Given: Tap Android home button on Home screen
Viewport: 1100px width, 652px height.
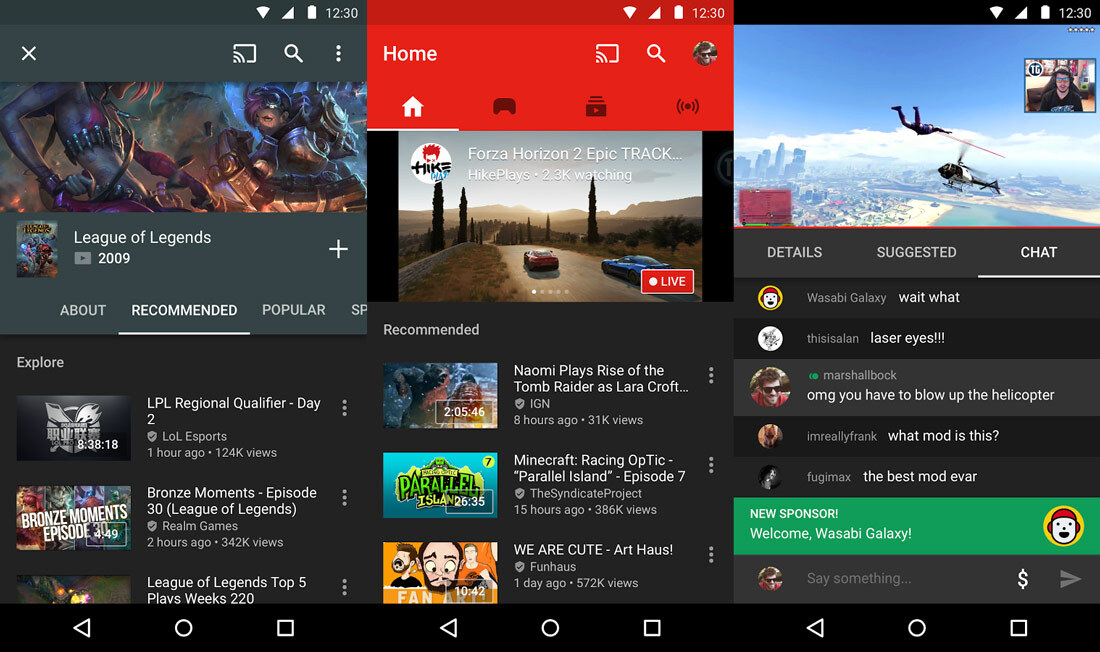Looking at the screenshot, I should (550, 627).
